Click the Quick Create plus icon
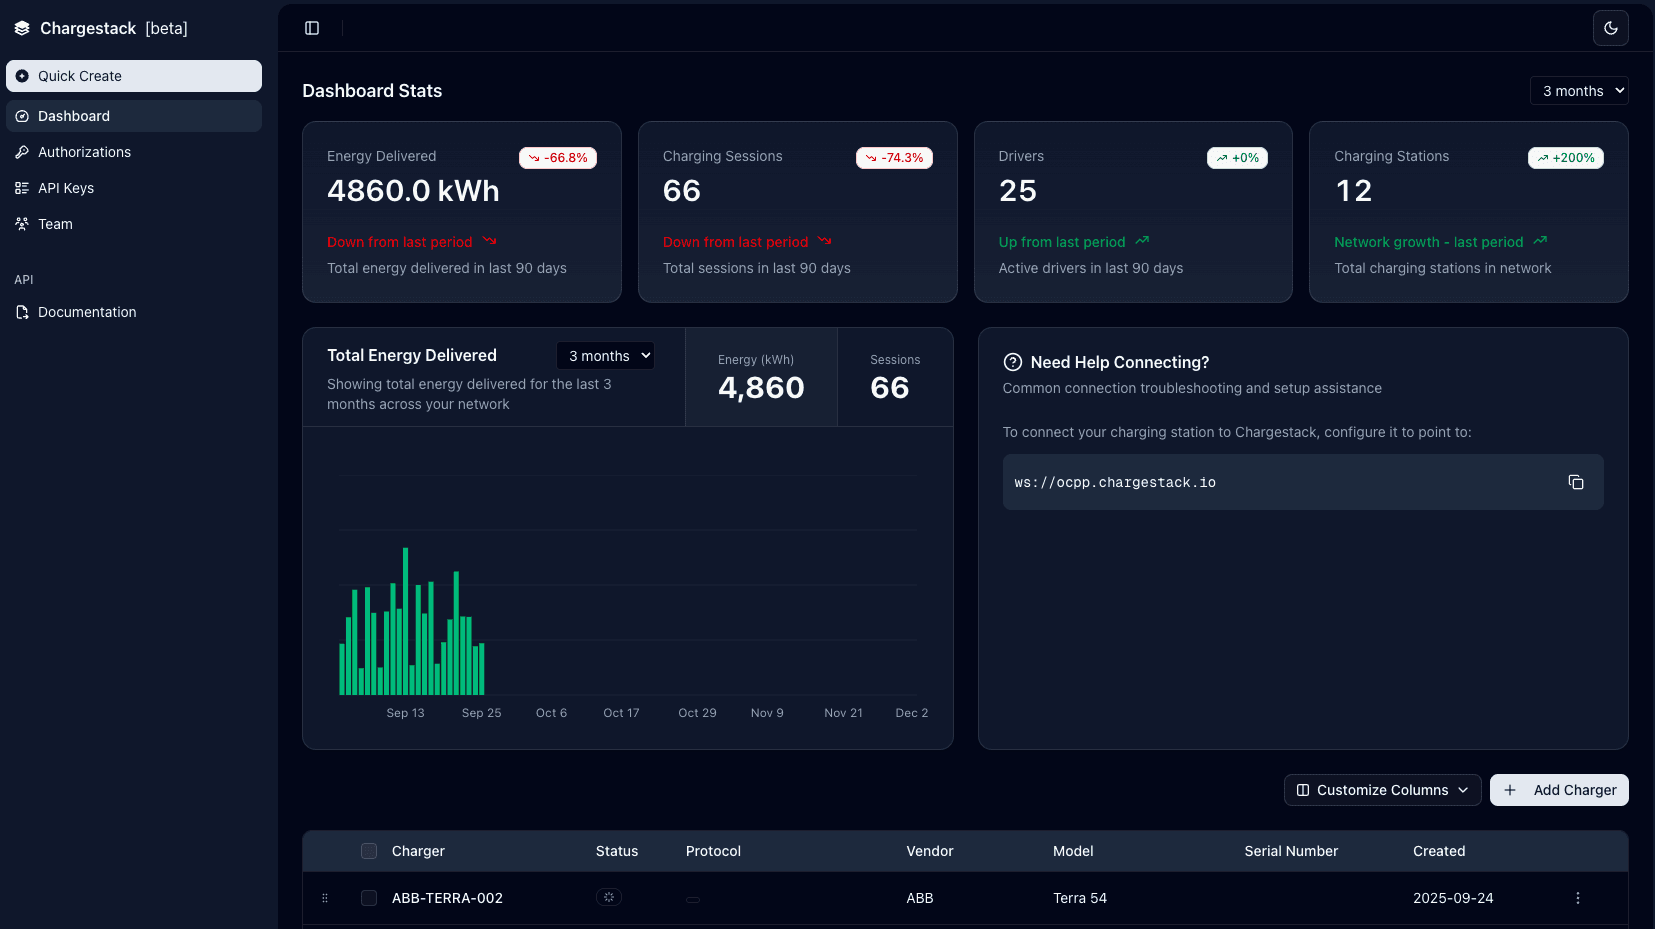The image size is (1655, 929). tap(22, 76)
